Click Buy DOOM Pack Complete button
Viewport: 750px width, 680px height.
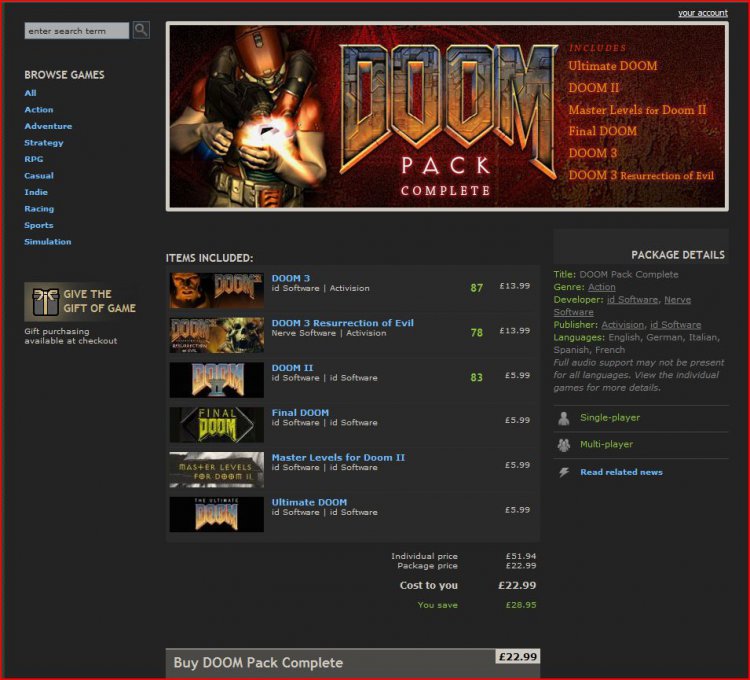coord(353,663)
